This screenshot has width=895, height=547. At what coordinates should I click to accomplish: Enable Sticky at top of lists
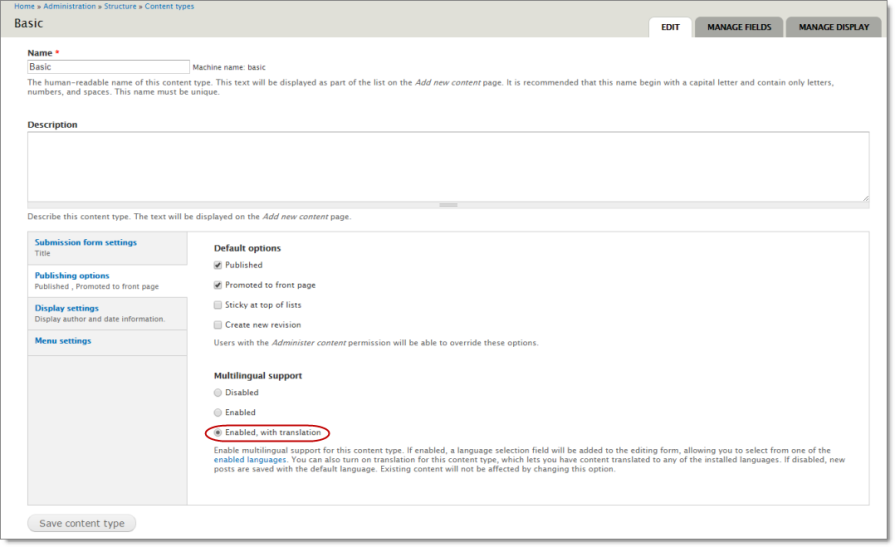click(x=218, y=305)
